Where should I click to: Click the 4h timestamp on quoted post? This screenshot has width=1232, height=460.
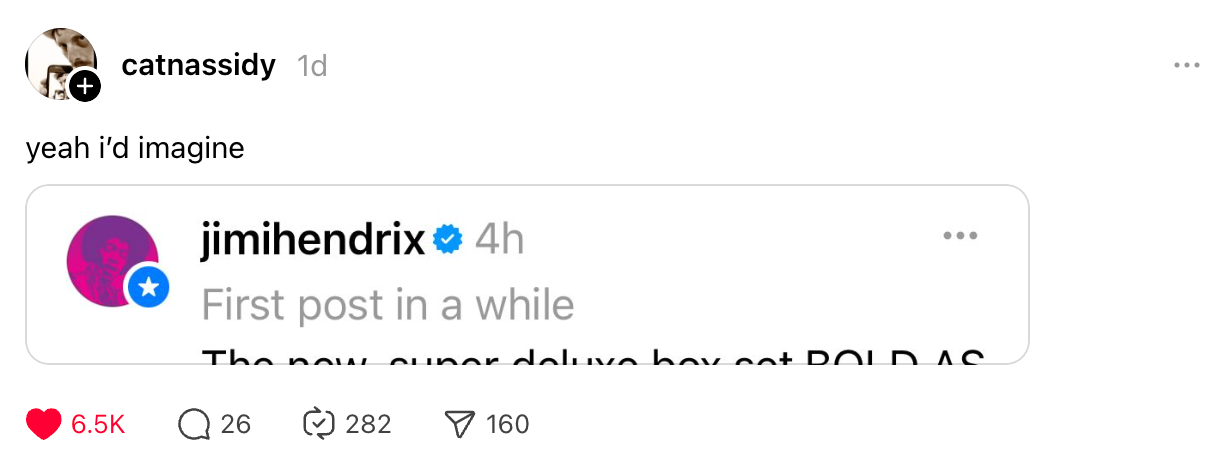click(x=499, y=240)
